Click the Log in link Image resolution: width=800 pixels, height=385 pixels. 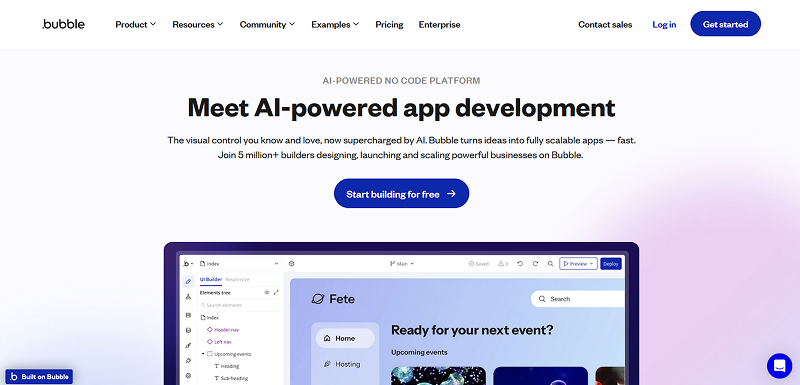(x=664, y=24)
